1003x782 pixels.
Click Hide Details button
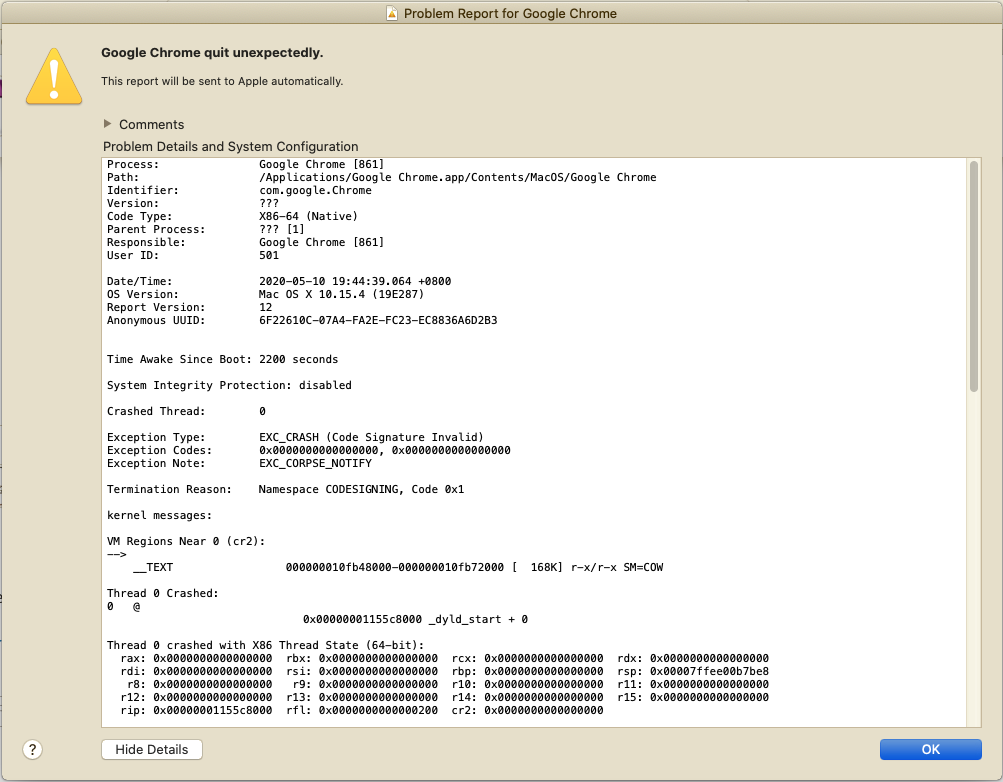[152, 749]
